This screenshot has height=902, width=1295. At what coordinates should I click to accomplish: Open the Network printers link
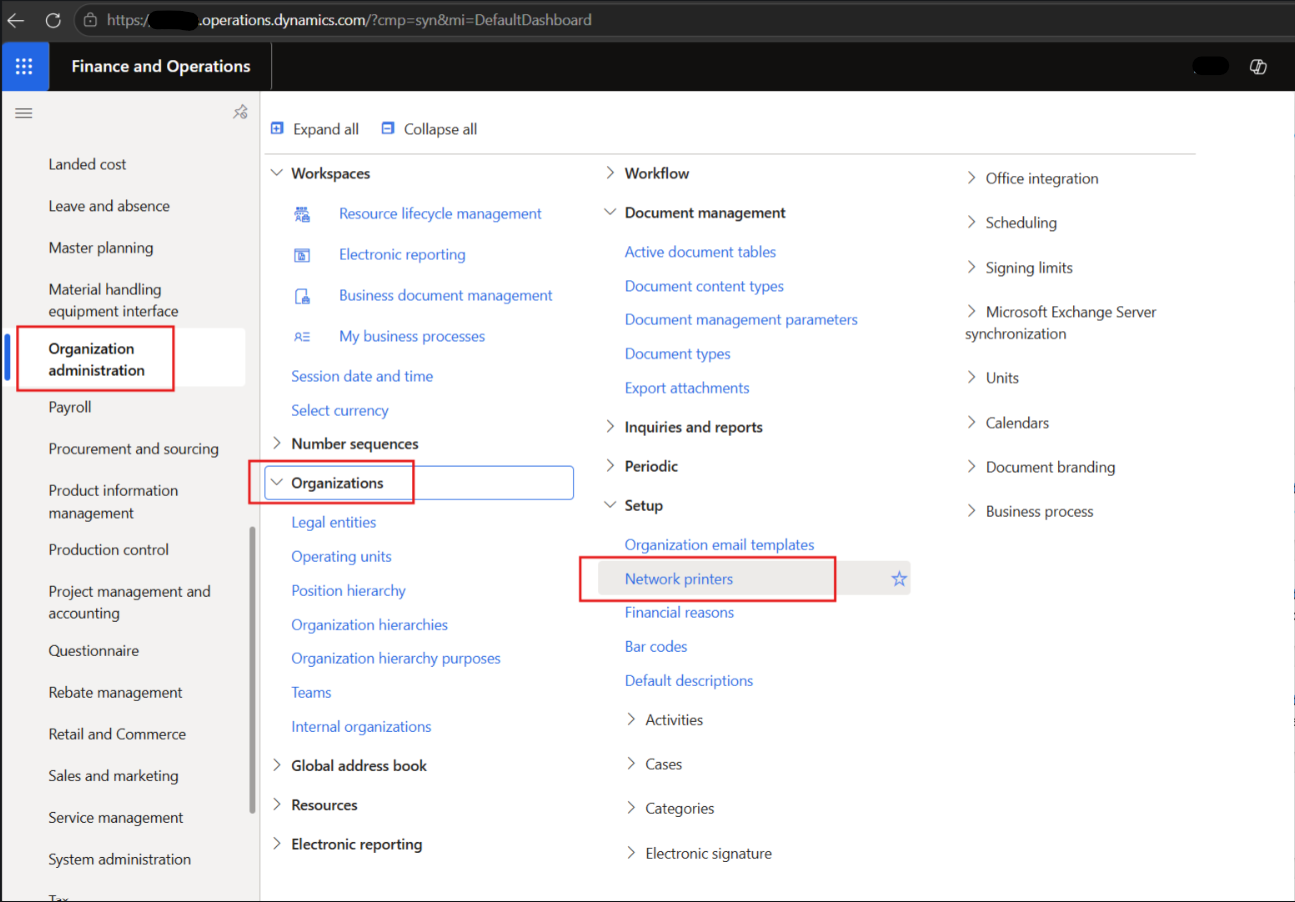point(679,579)
